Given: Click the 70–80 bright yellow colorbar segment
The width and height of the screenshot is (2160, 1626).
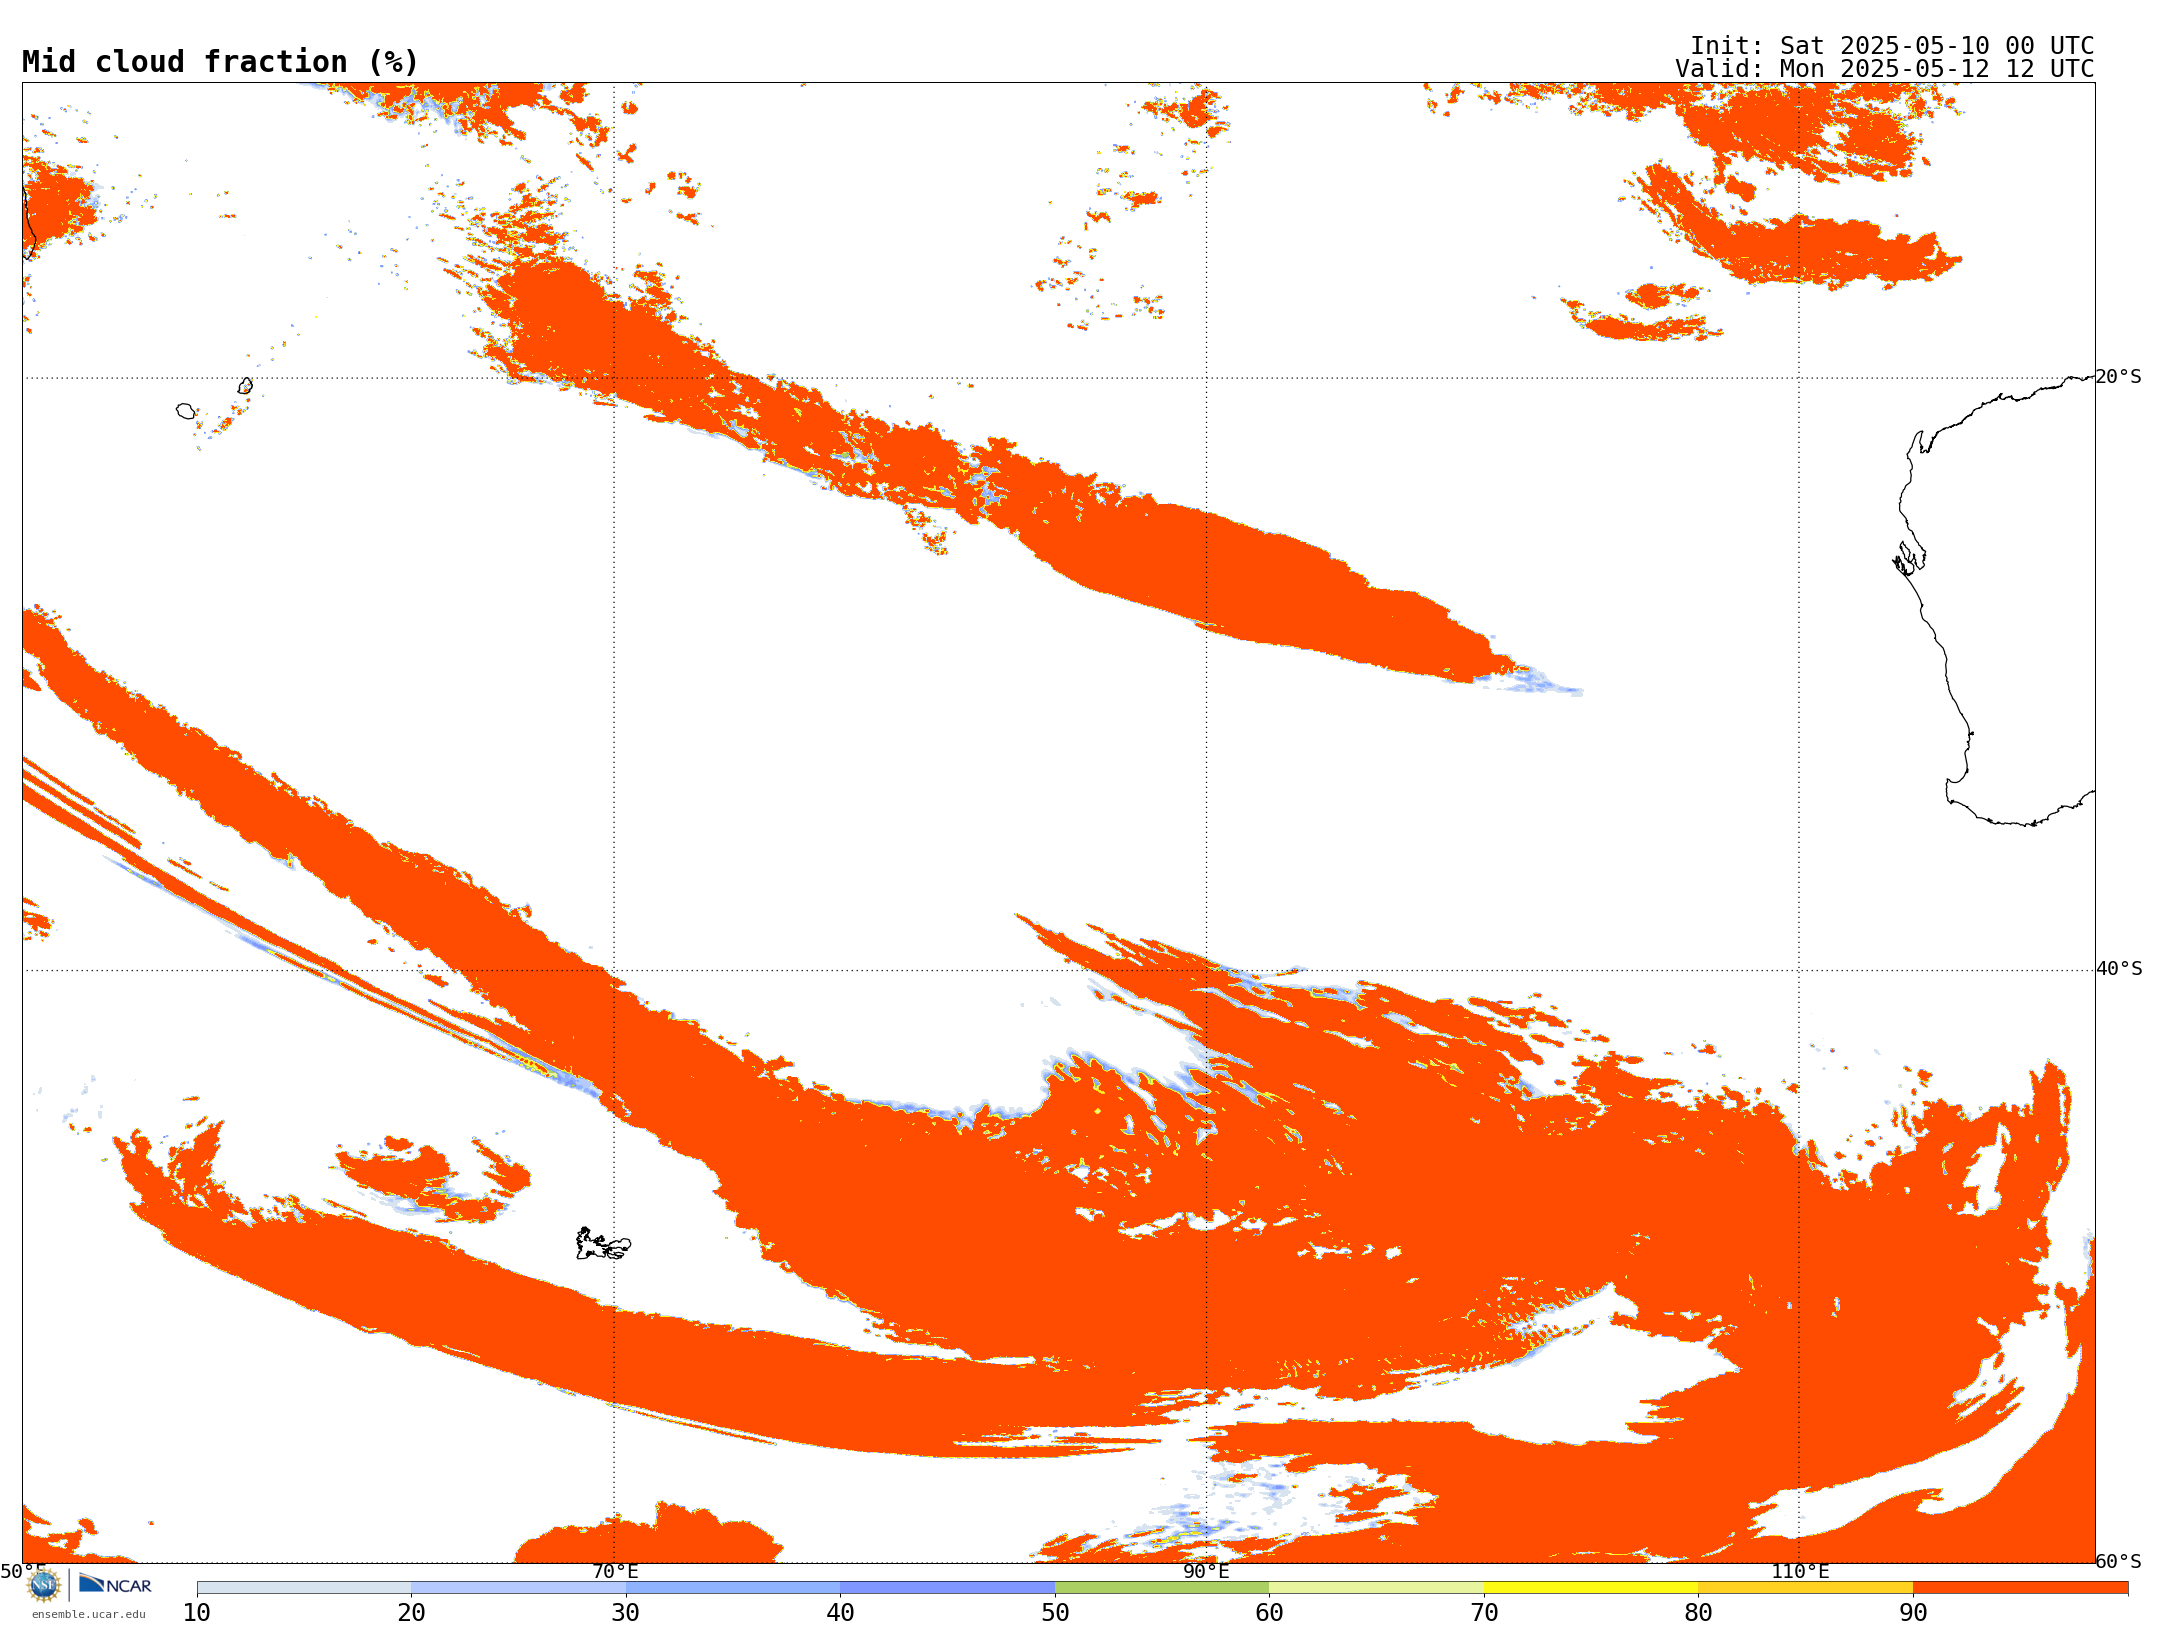Looking at the screenshot, I should click(1591, 1588).
